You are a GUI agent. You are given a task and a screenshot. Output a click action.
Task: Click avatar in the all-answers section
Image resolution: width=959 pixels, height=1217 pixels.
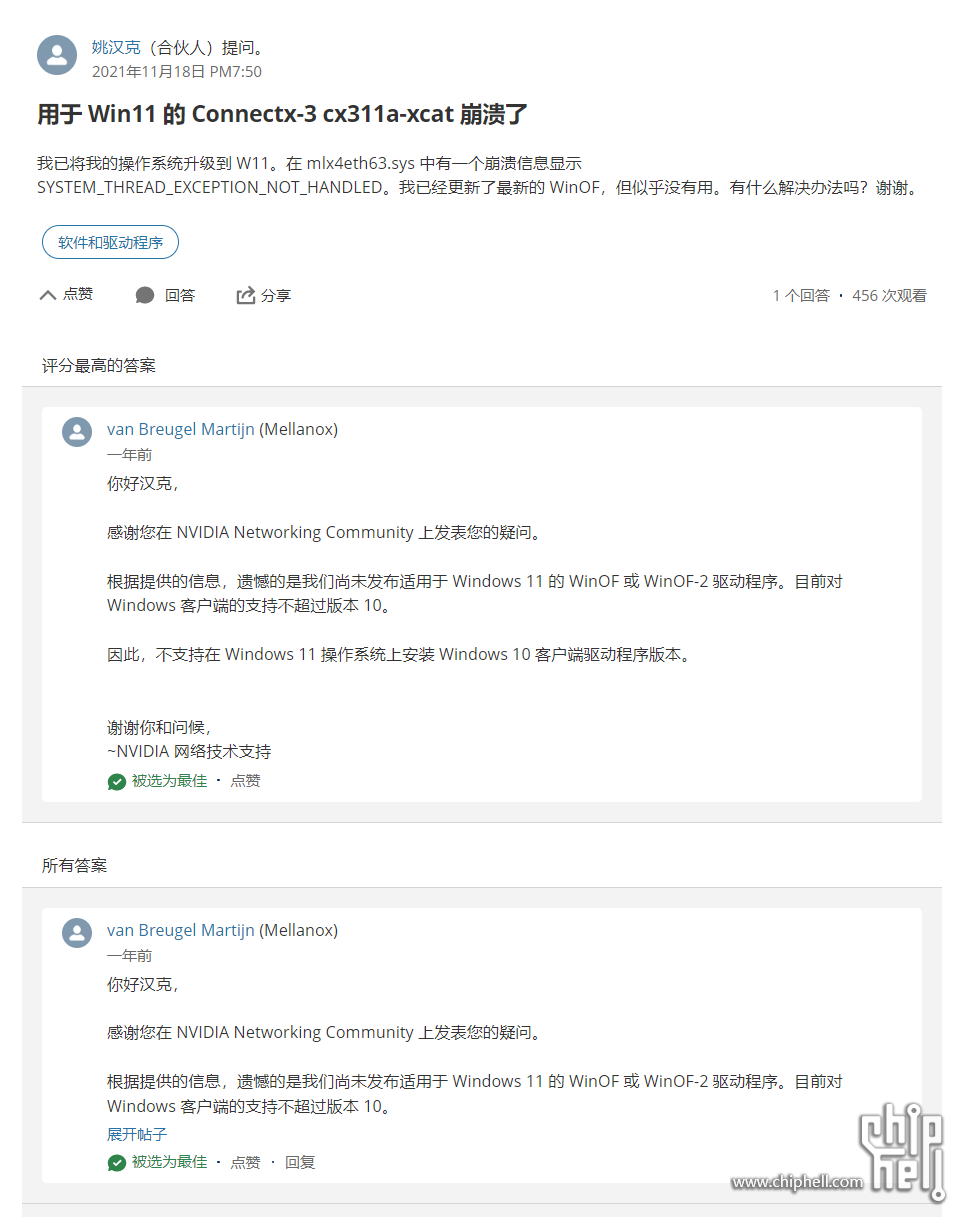(77, 934)
